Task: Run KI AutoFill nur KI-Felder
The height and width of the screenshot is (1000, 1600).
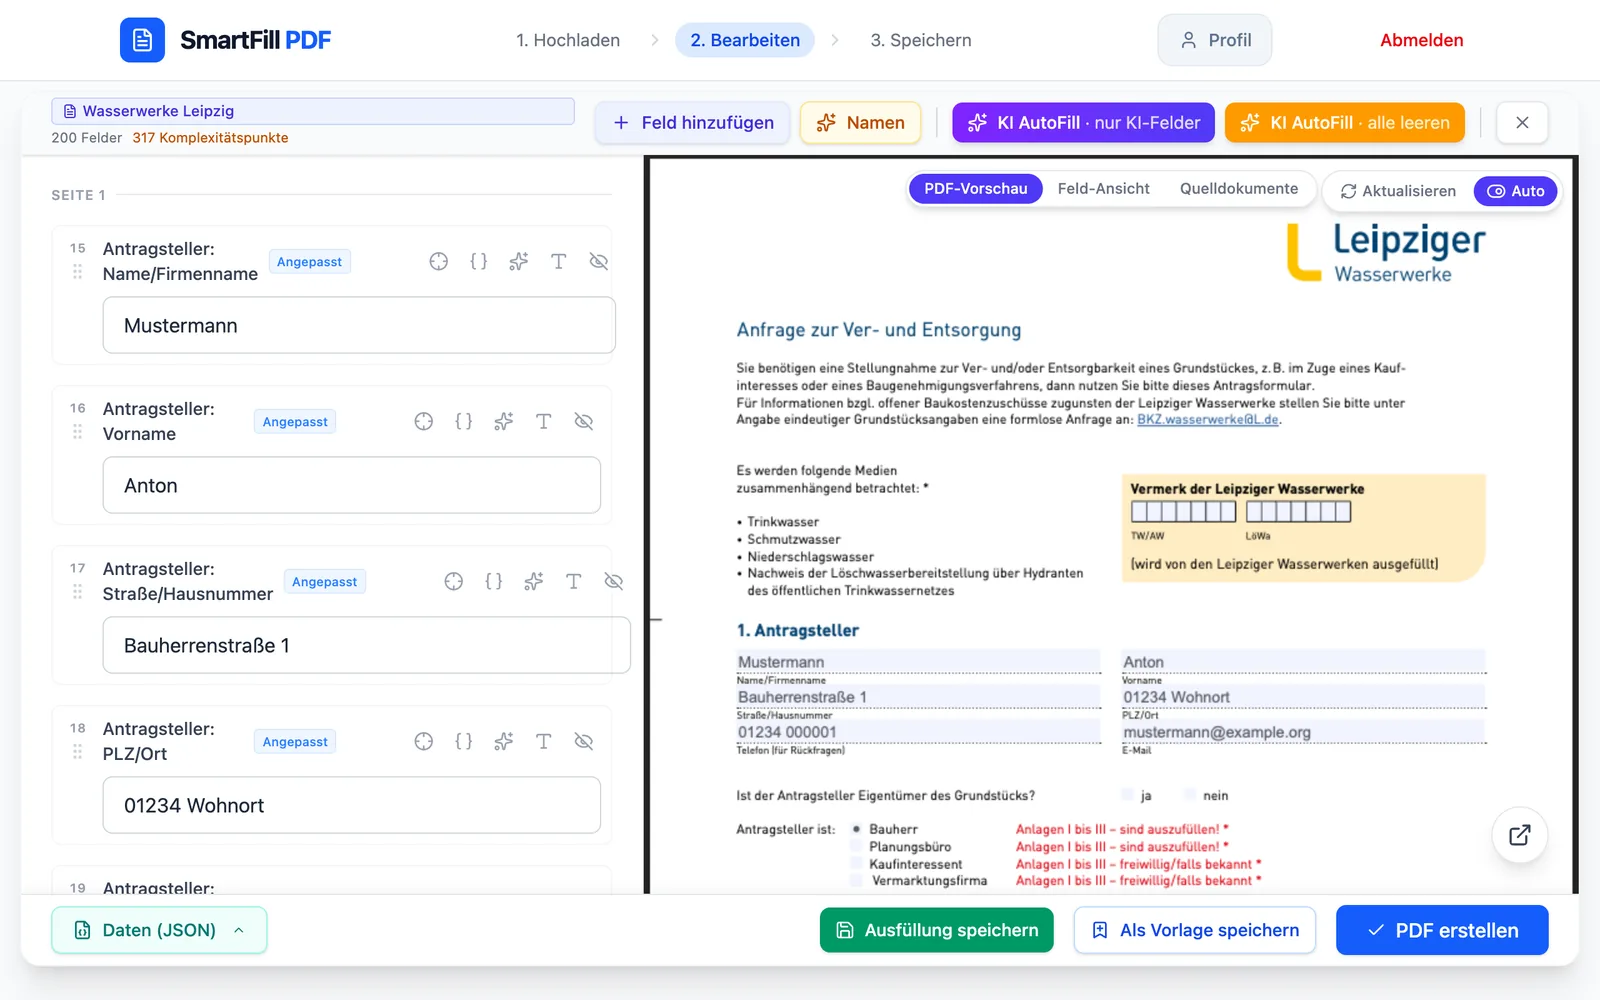Action: click(1084, 123)
